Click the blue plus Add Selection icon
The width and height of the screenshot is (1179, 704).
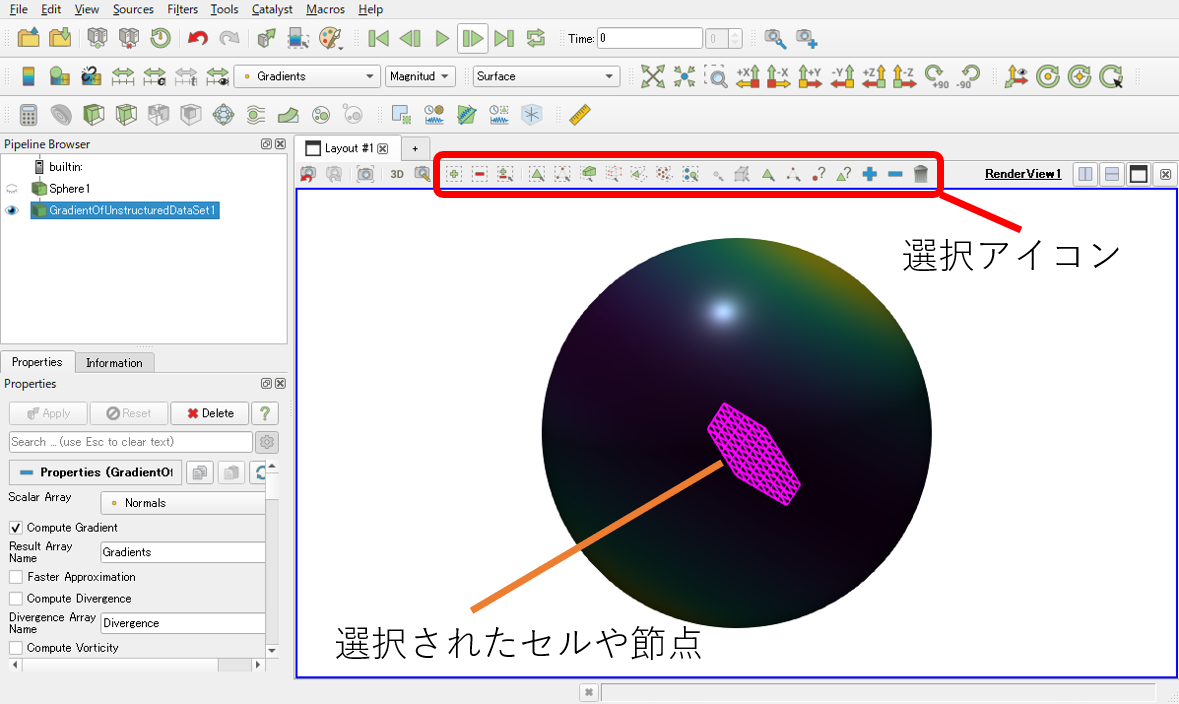coord(869,174)
